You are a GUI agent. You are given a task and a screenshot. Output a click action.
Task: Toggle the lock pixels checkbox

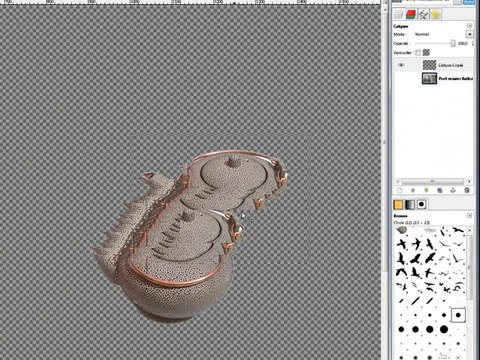click(x=418, y=52)
